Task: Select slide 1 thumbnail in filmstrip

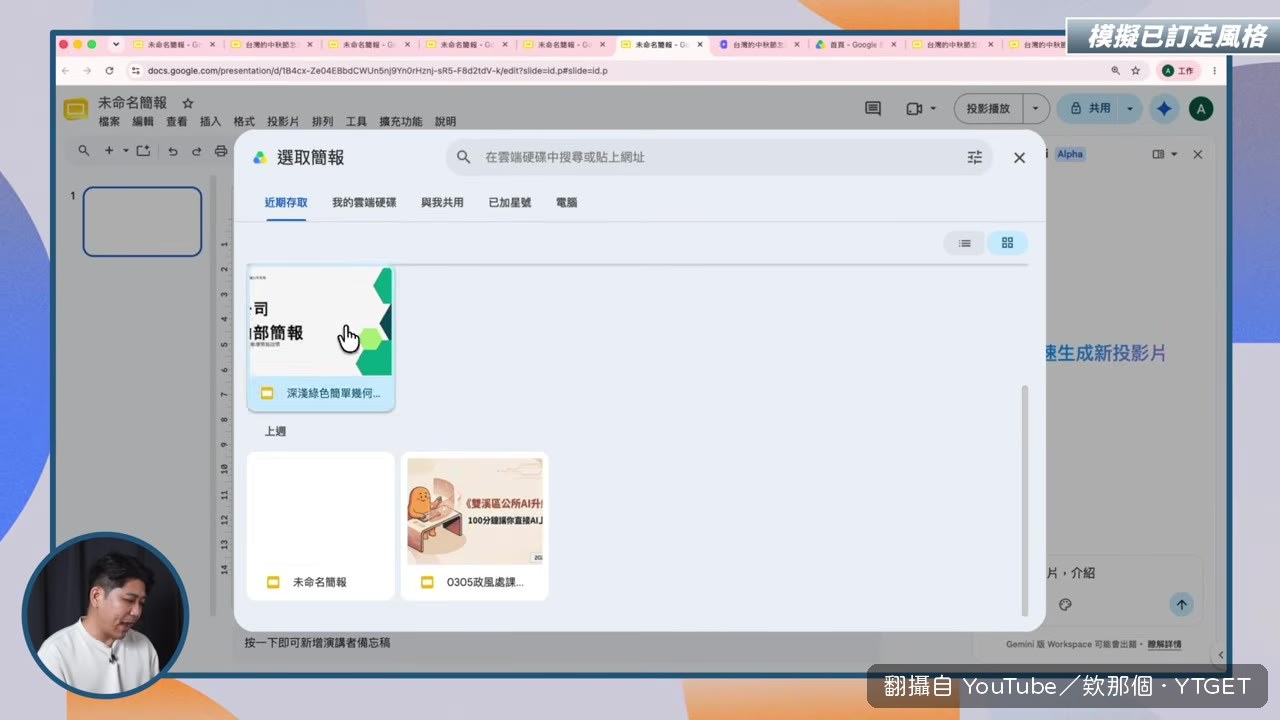Action: (x=142, y=221)
